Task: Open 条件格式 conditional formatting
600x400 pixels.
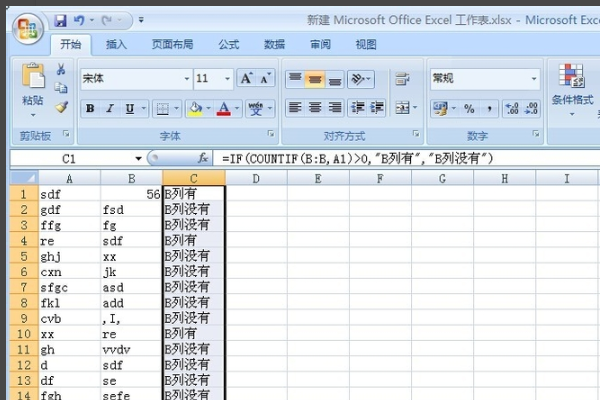Action: point(572,89)
